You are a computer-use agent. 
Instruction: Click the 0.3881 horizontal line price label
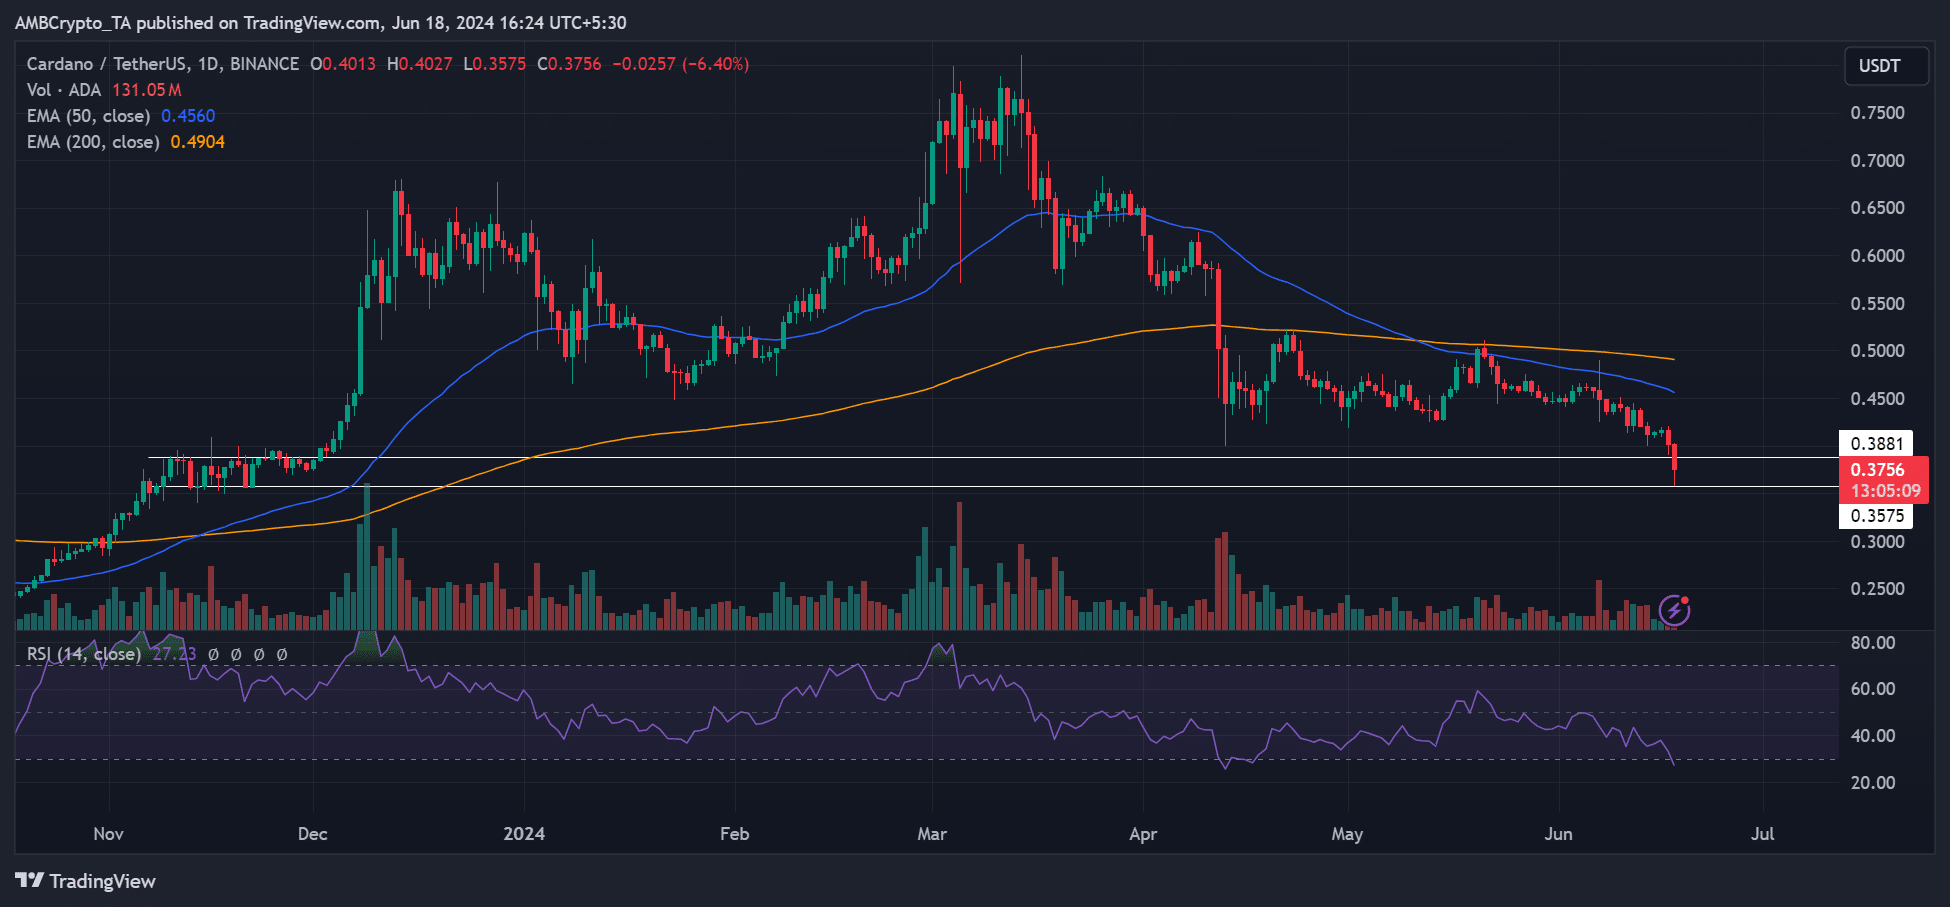1876,444
